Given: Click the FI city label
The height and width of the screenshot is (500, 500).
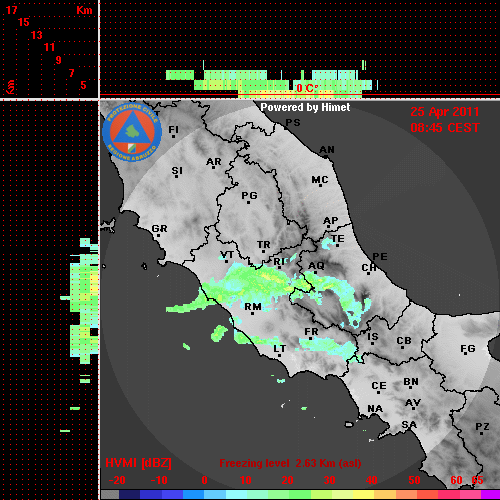Looking at the screenshot, I should (x=173, y=130).
